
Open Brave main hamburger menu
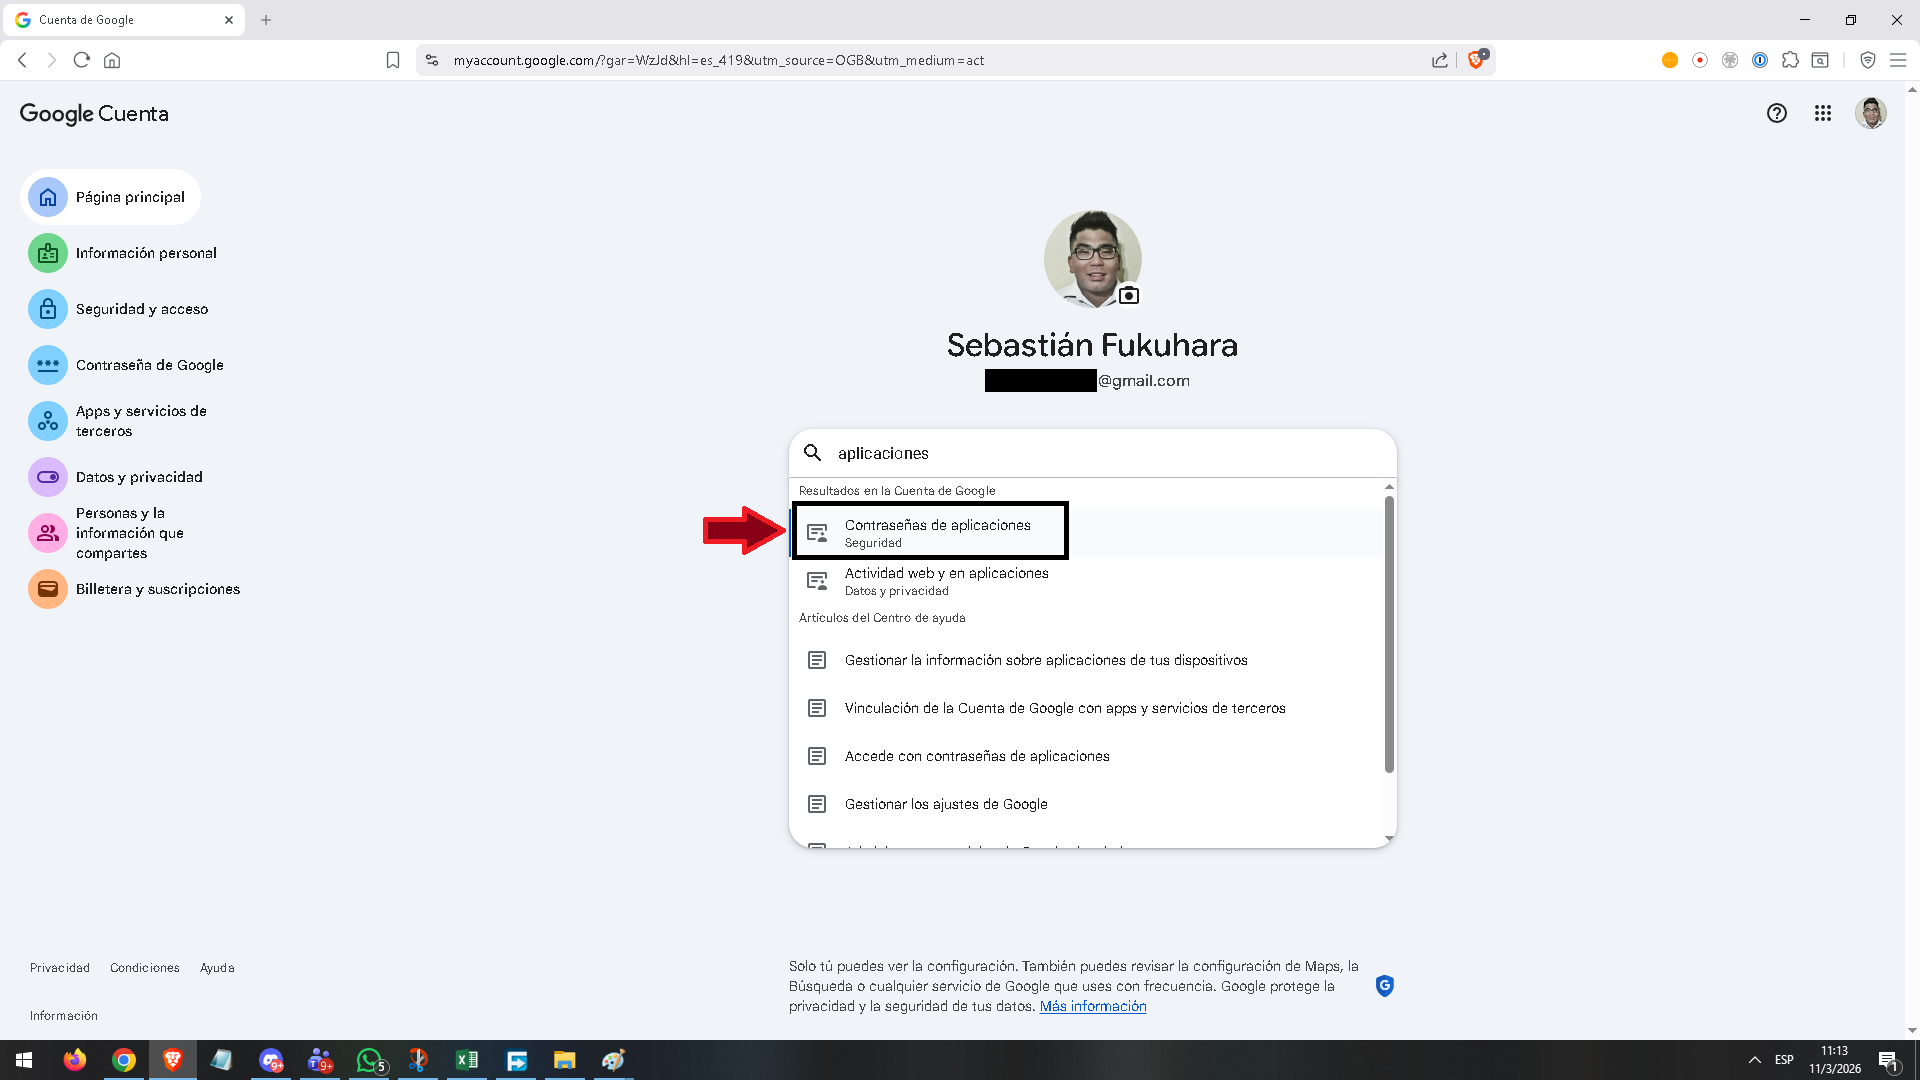tap(1897, 60)
